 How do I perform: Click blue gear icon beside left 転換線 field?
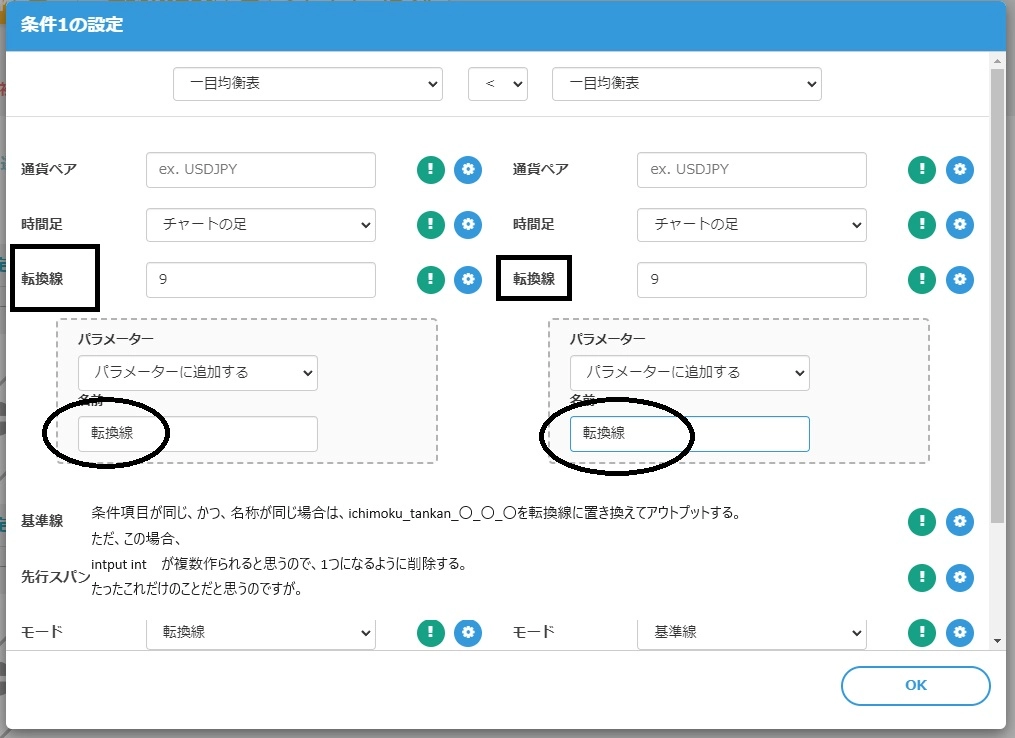coord(468,280)
